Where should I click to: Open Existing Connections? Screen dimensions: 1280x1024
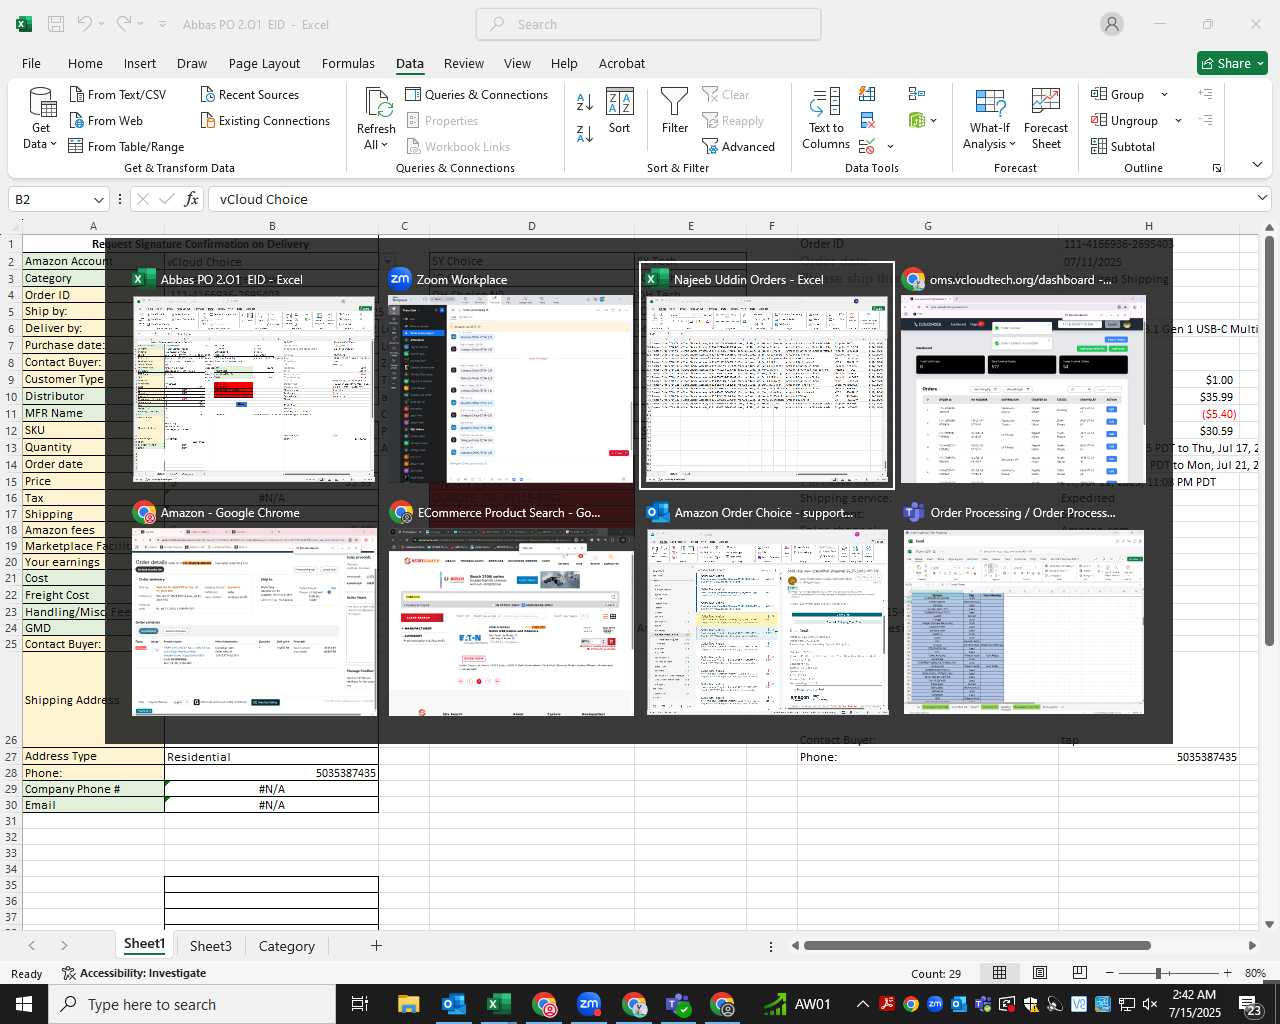click(x=265, y=120)
